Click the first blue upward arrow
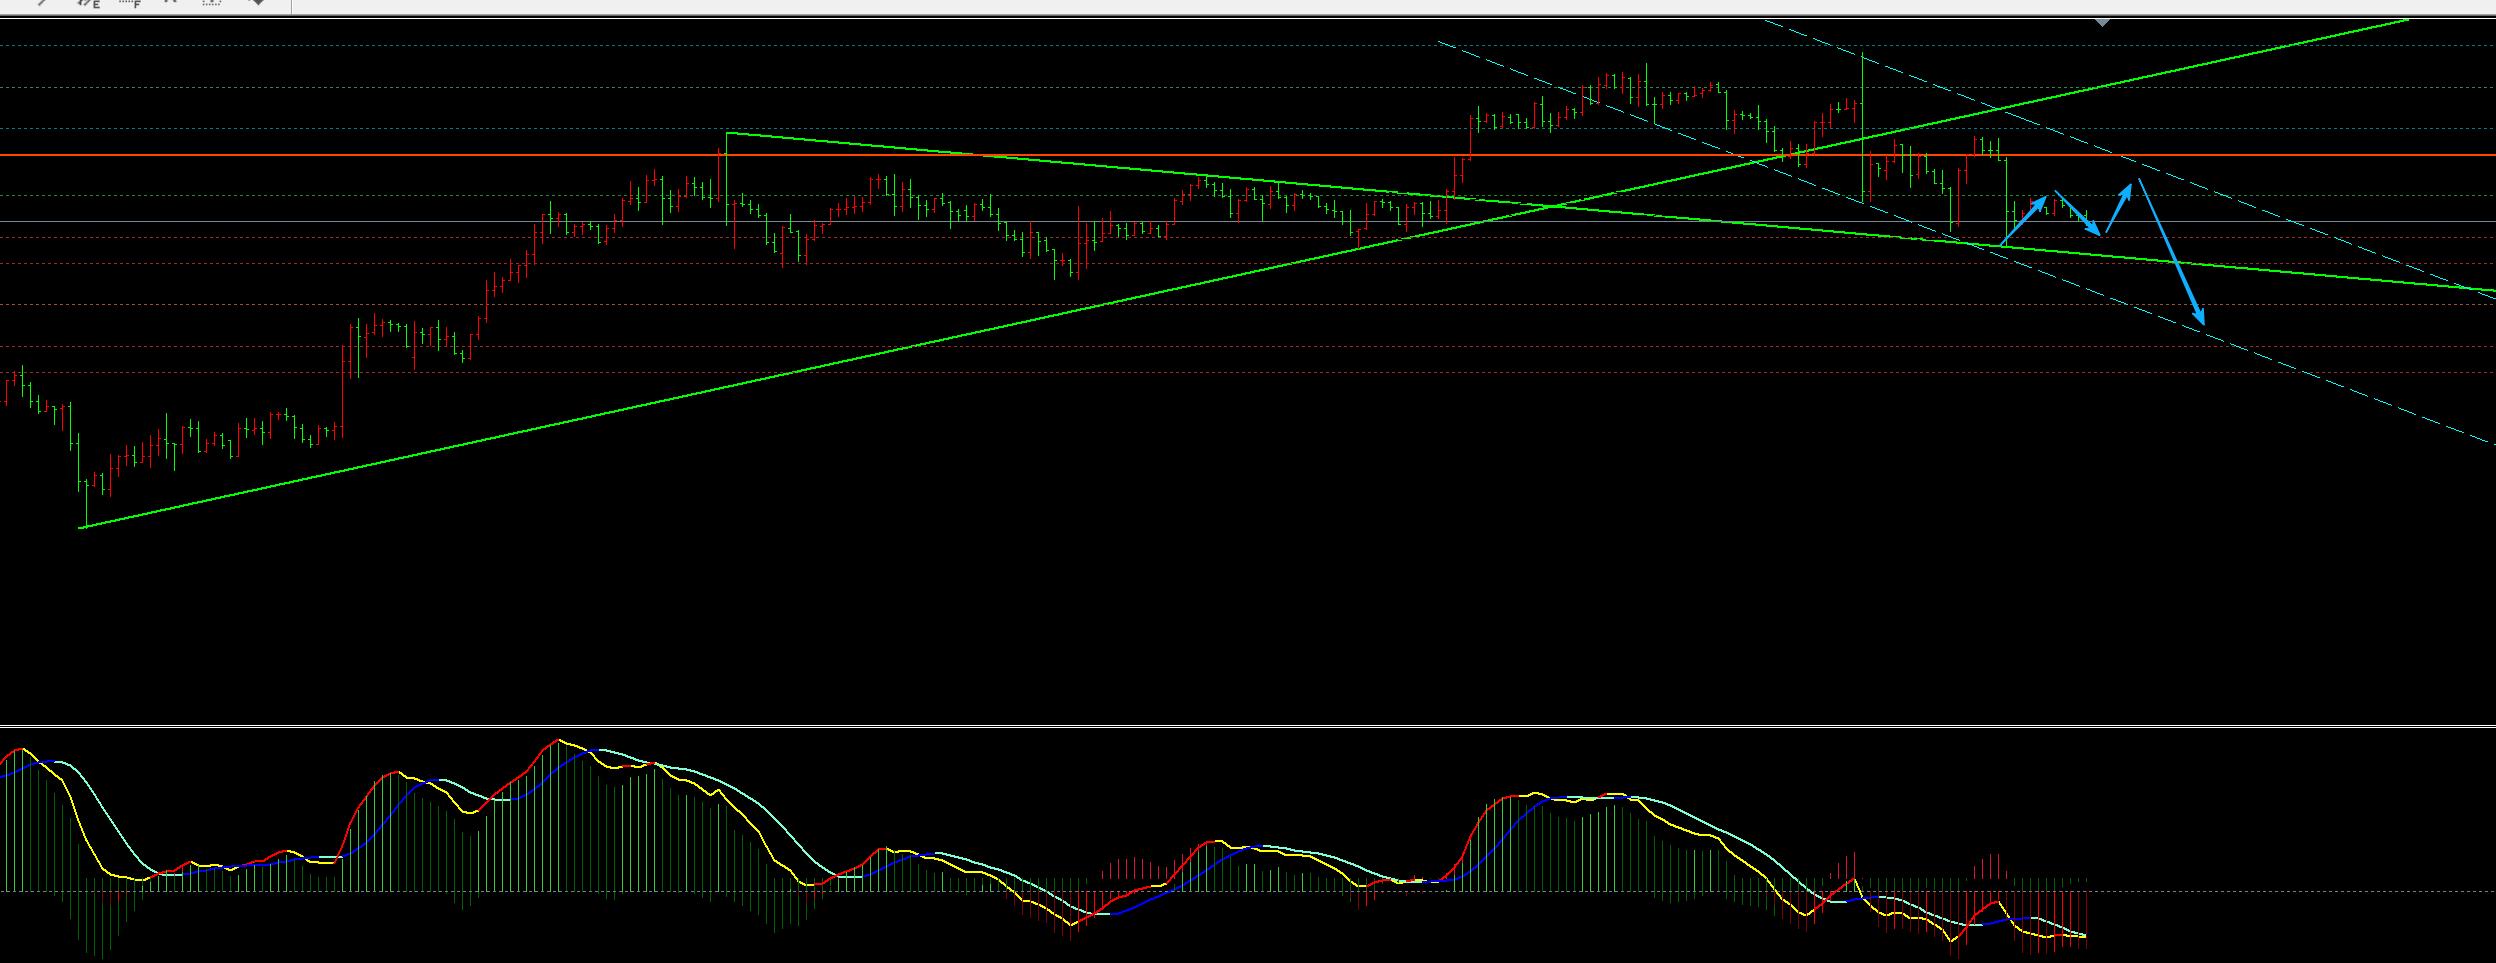Screen dimensions: 2496x963 2024,222
